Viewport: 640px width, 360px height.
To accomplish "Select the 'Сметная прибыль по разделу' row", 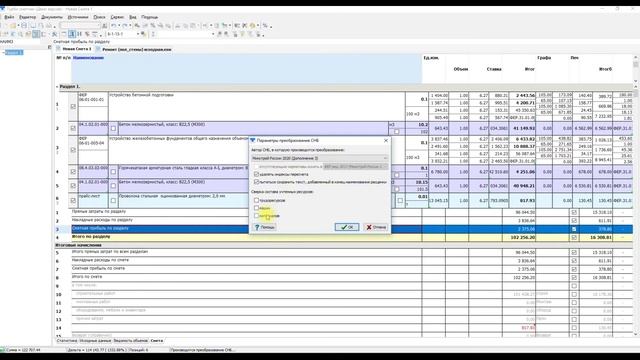I will pos(344,229).
